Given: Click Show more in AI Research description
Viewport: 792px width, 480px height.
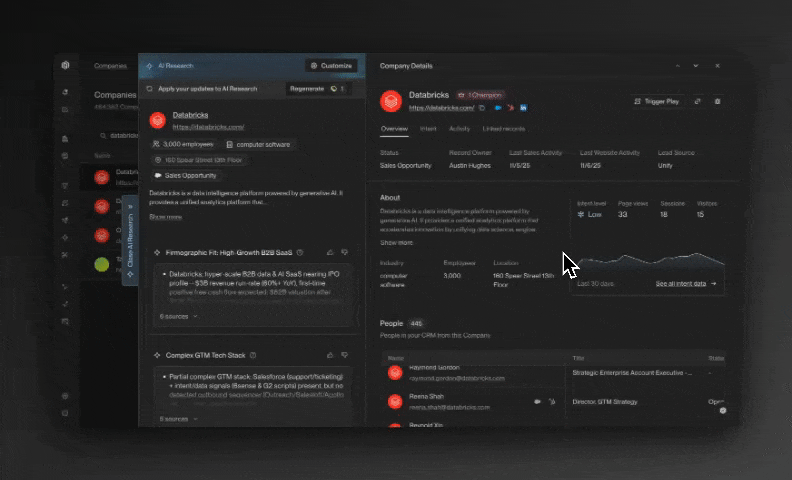Looking at the screenshot, I should (165, 217).
